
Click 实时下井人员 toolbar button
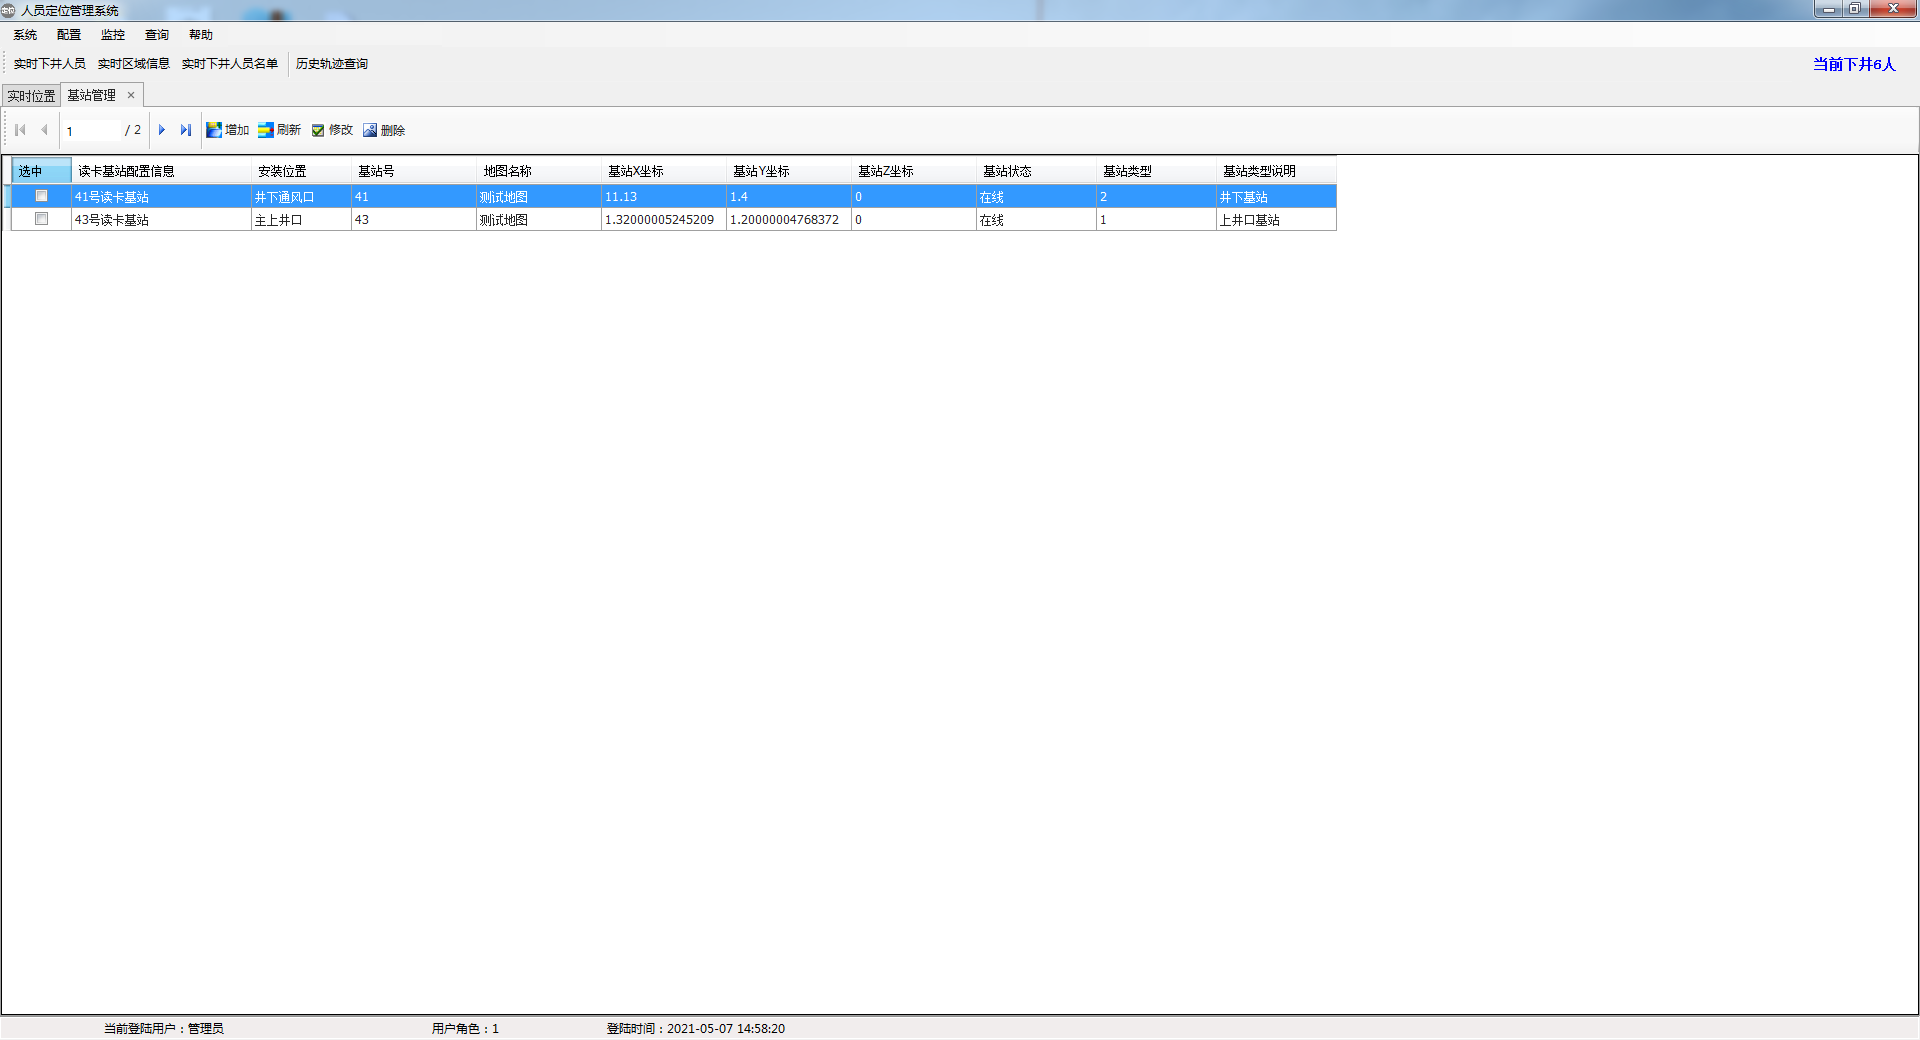[x=49, y=64]
